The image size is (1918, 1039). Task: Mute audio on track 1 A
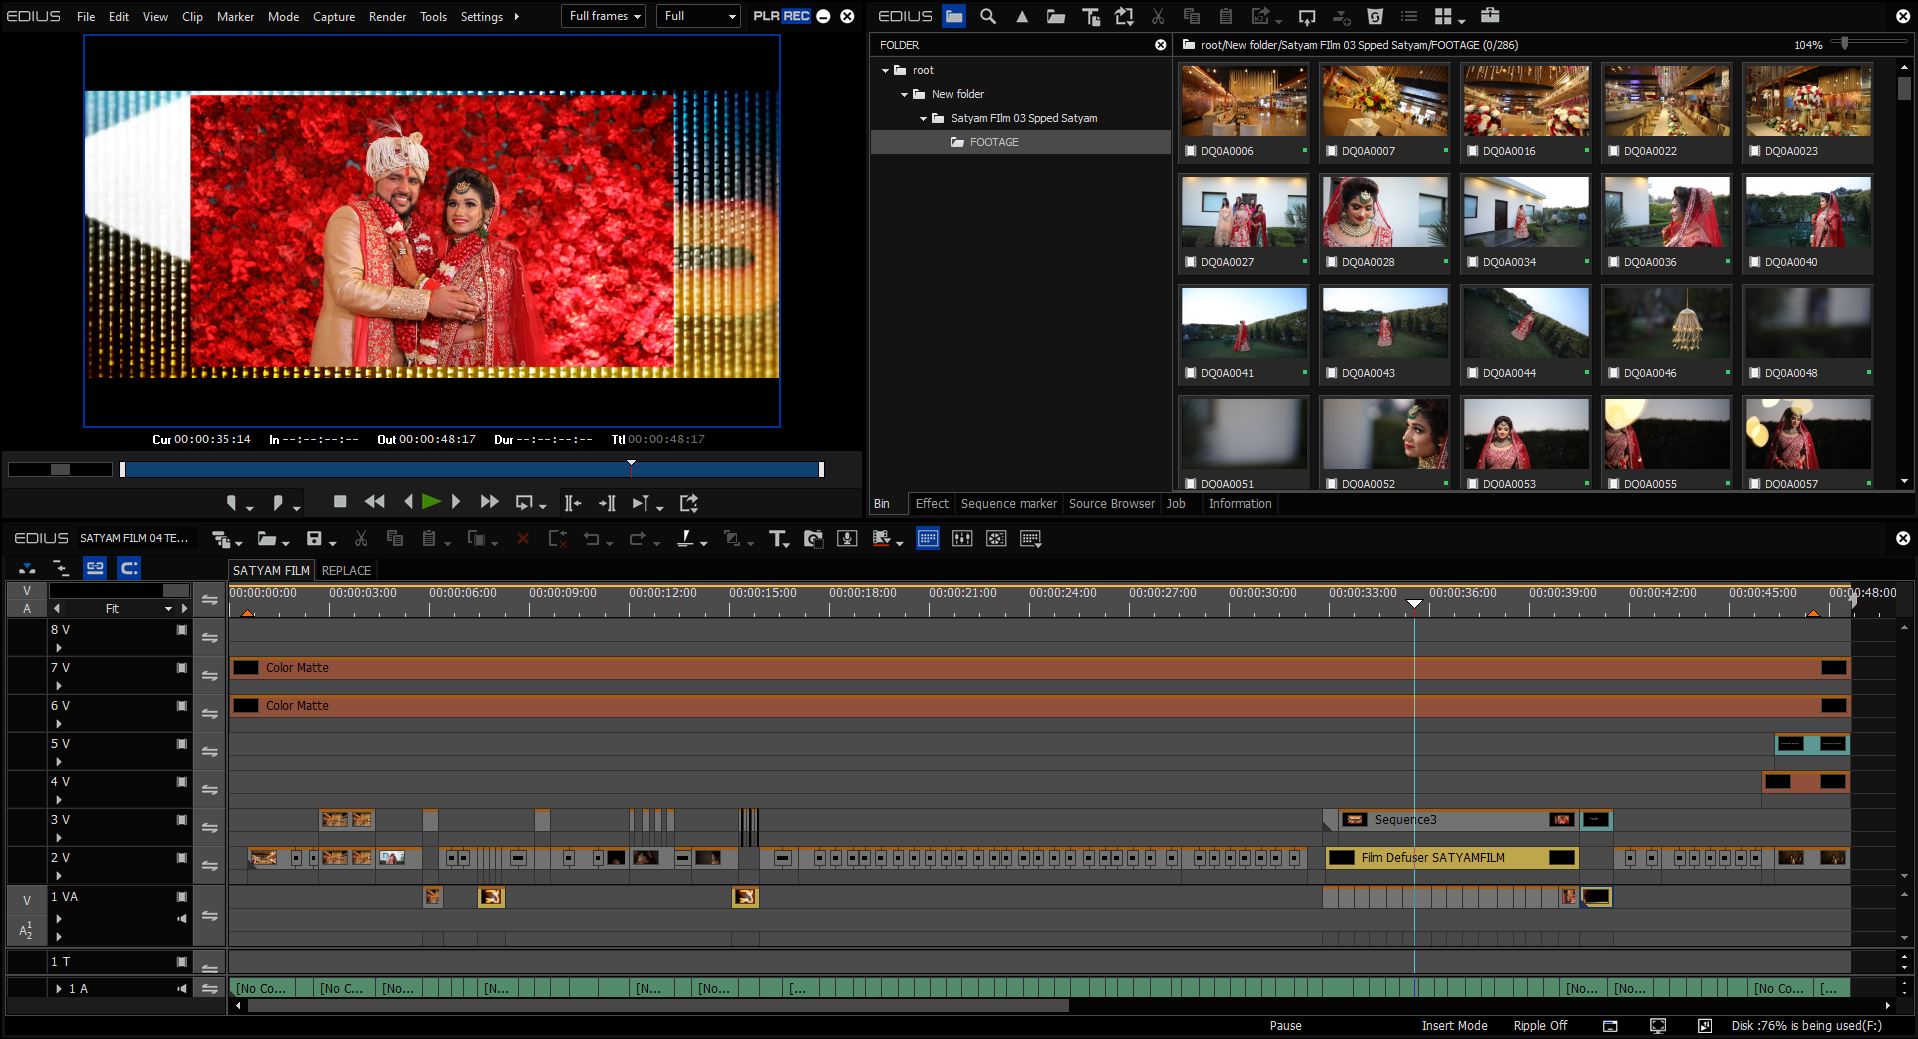[182, 989]
